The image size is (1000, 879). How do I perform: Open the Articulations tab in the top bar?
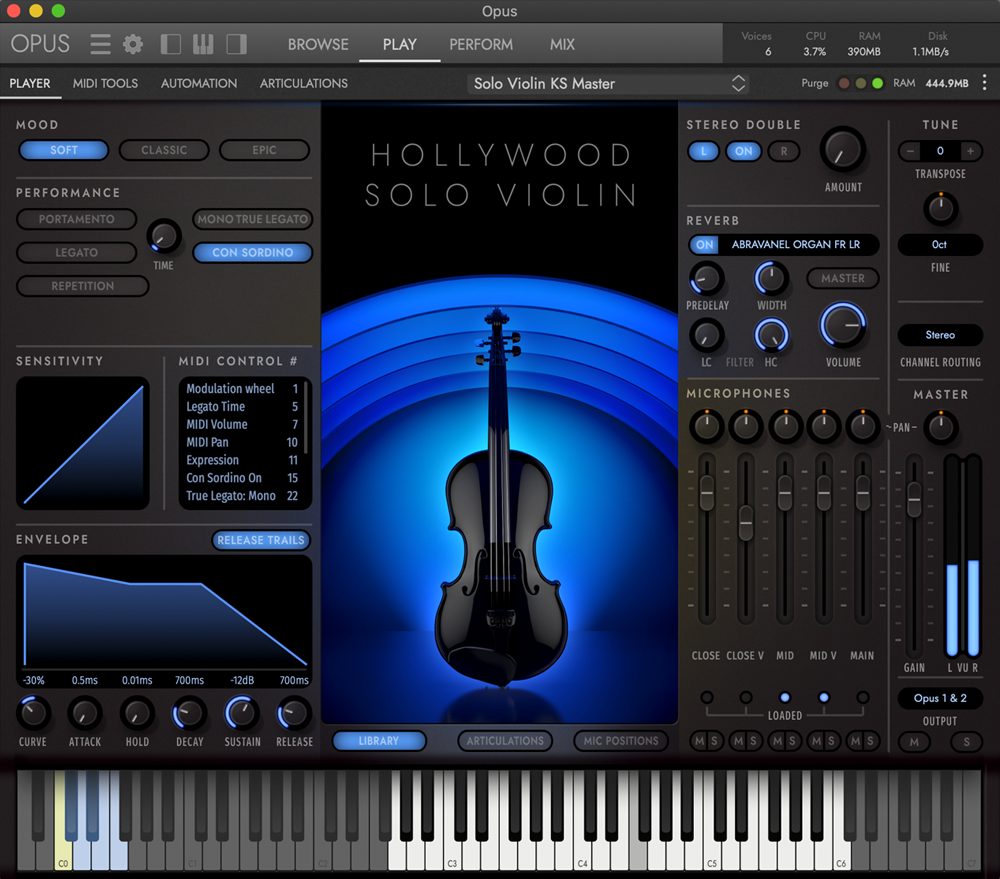tap(304, 83)
